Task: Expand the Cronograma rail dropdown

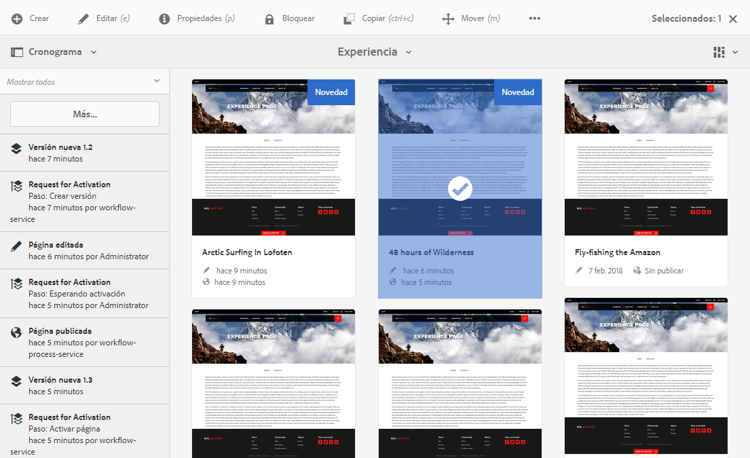Action: click(94, 52)
